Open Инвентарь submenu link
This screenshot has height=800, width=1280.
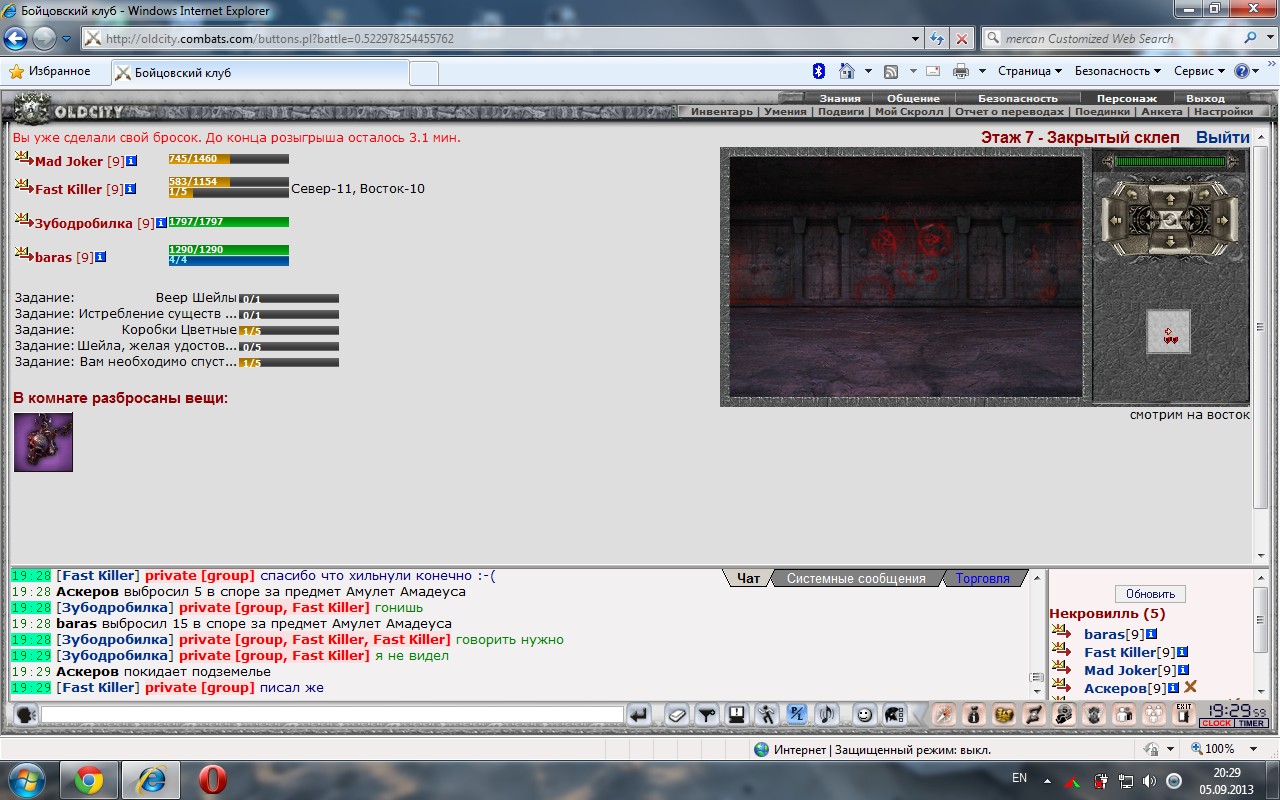pyautogui.click(x=722, y=112)
